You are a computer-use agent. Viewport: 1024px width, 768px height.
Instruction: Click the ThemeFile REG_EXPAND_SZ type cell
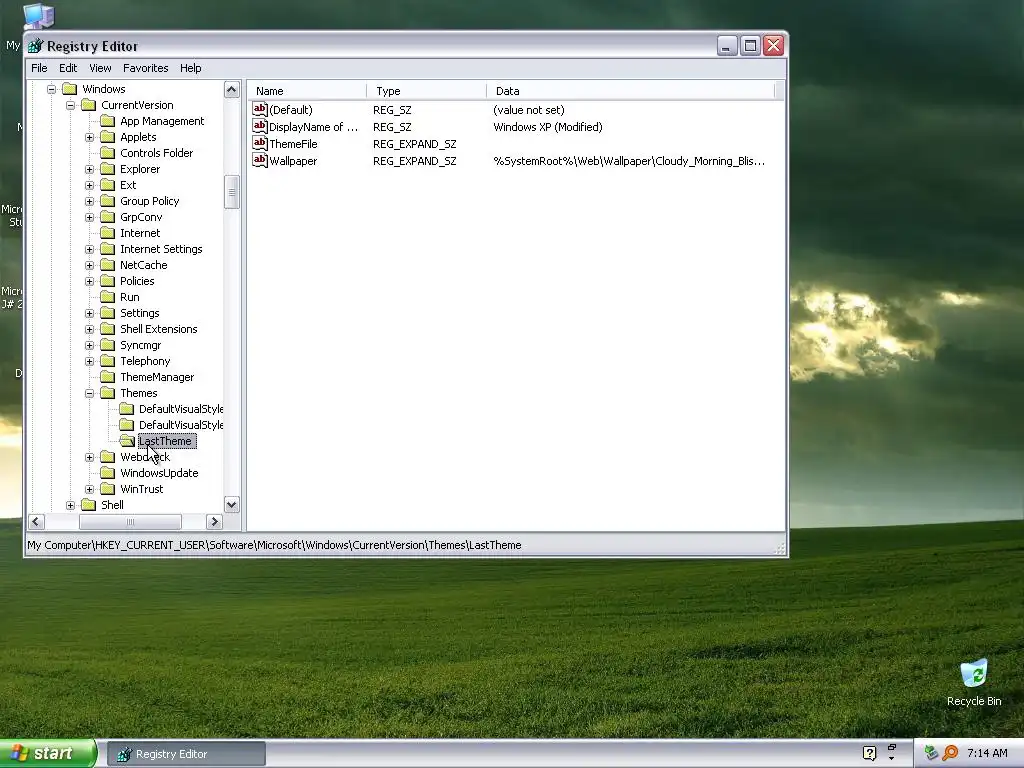(415, 144)
